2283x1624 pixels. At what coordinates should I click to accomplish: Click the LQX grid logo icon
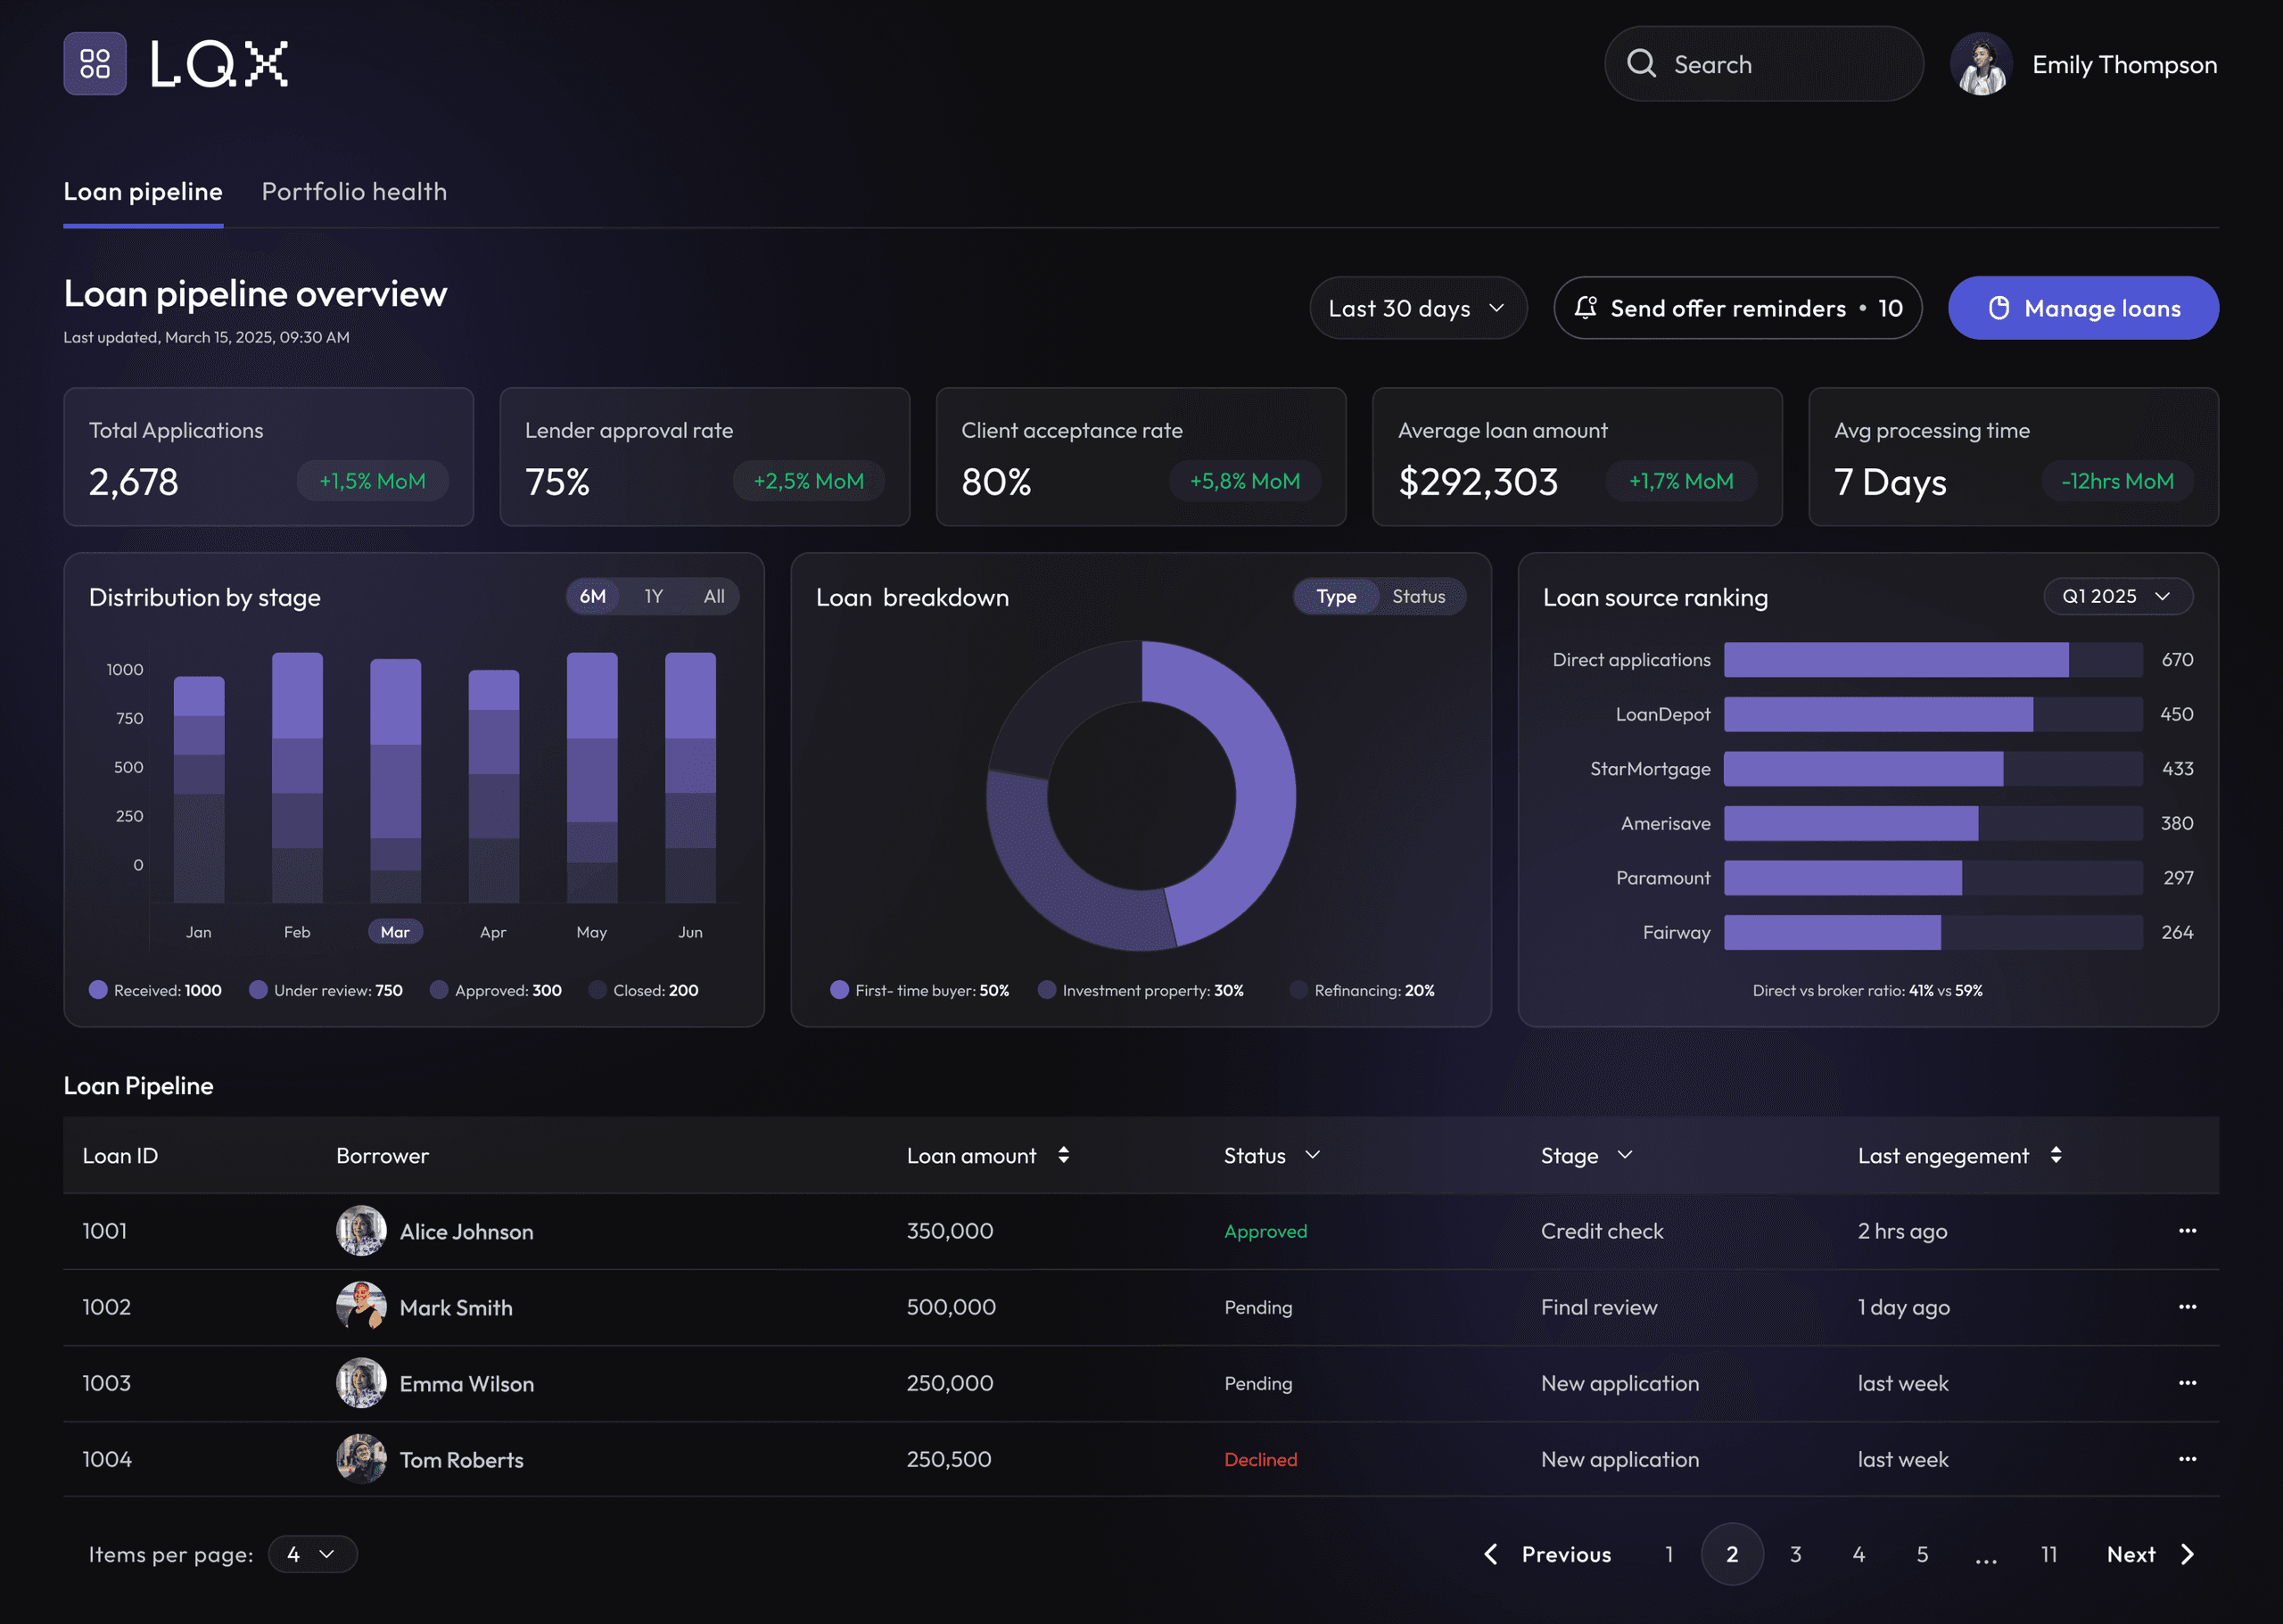pyautogui.click(x=95, y=64)
